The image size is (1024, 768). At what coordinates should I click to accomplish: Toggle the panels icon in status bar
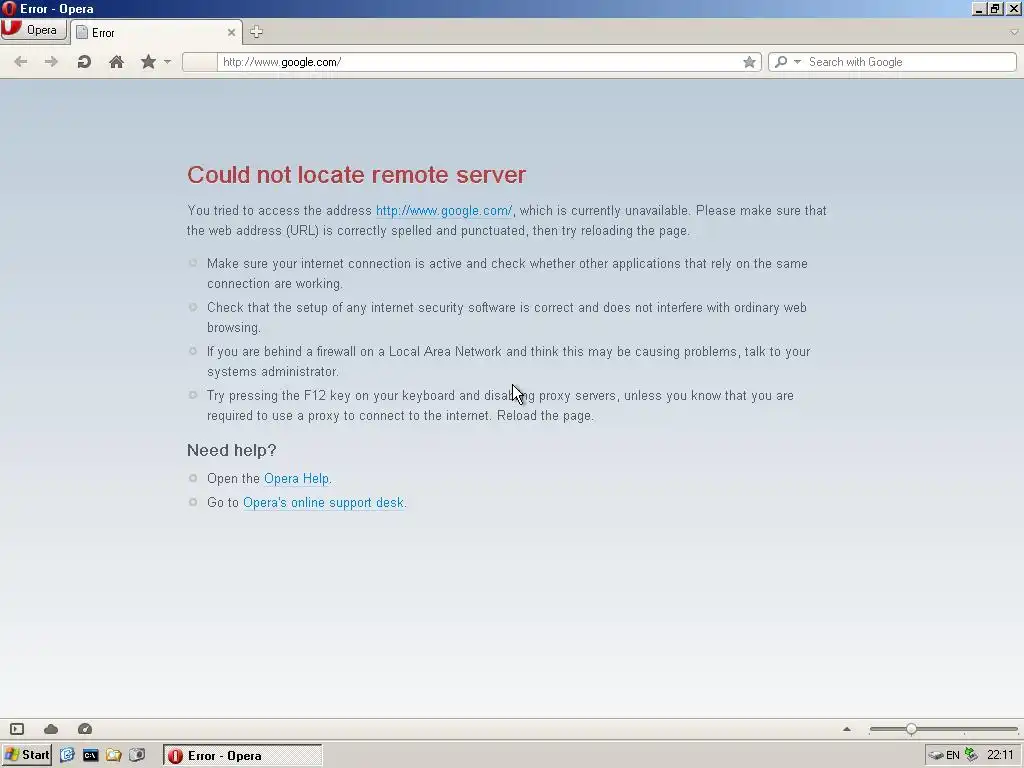(17, 729)
